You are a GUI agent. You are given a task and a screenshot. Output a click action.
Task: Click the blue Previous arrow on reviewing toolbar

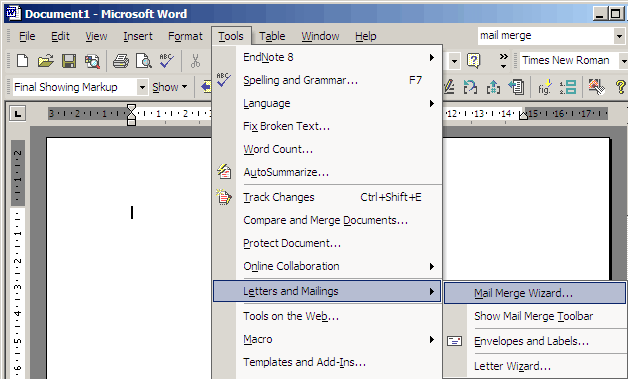(206, 87)
